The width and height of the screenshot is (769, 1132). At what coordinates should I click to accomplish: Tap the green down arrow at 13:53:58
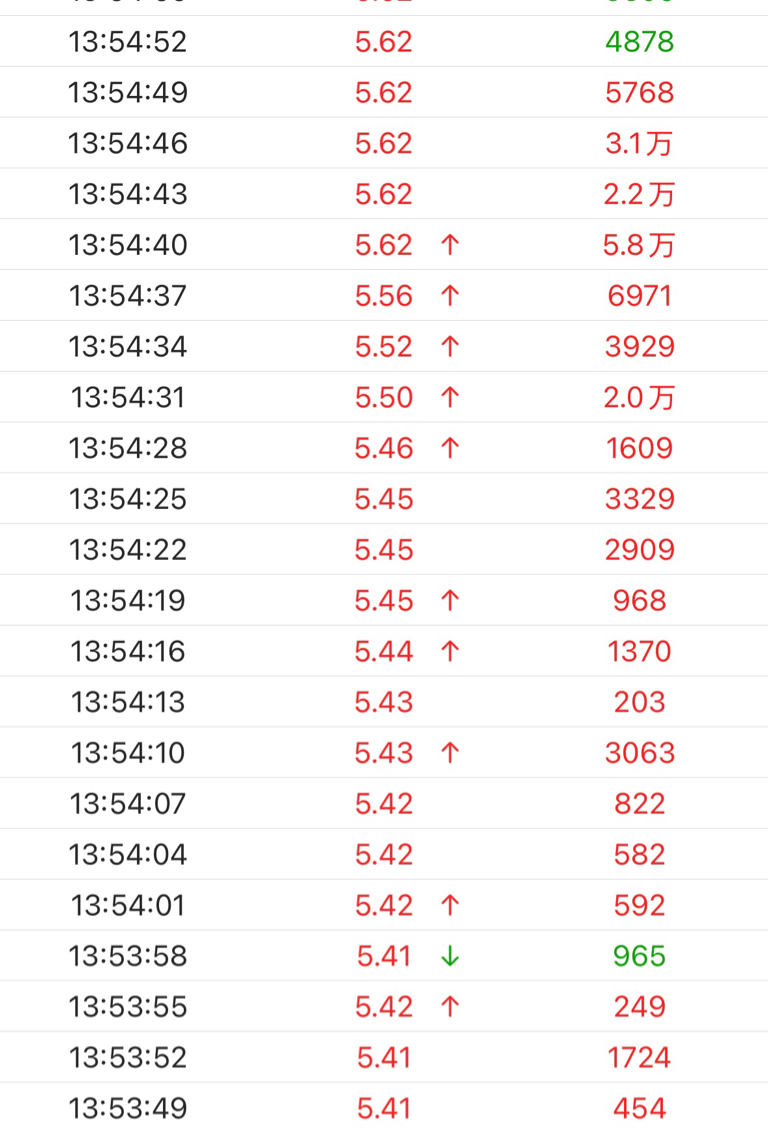(x=450, y=956)
